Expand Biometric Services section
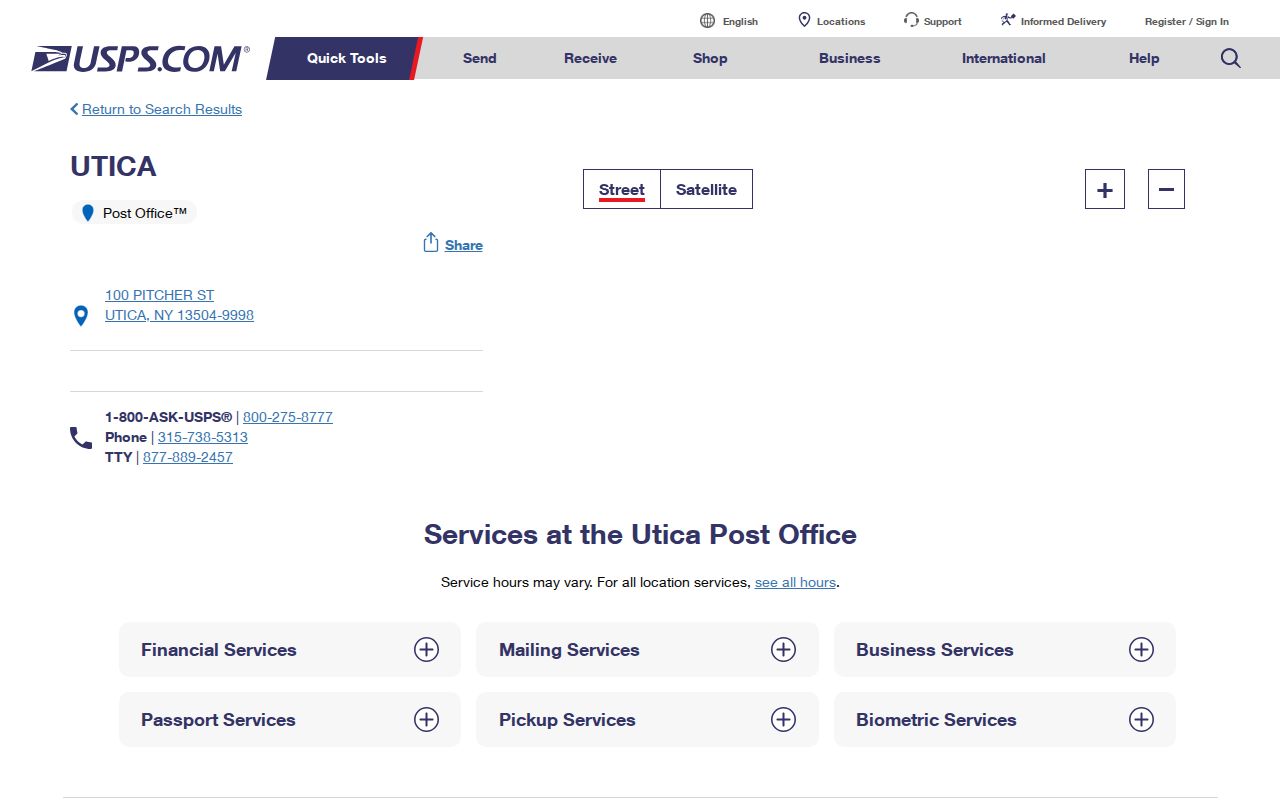Screen dimensions: 1280x800 (1005, 720)
